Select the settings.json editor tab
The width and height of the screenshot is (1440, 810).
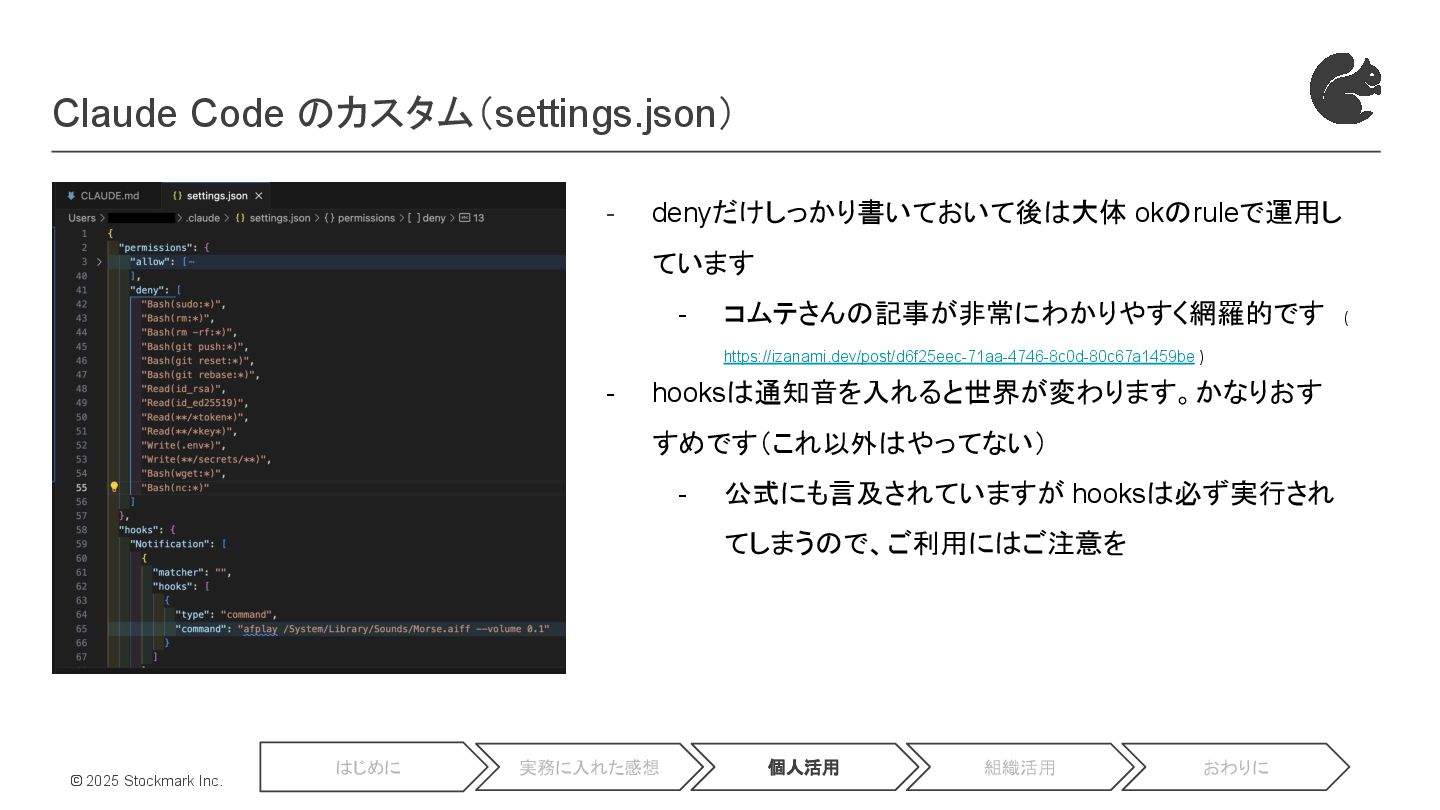(216, 196)
